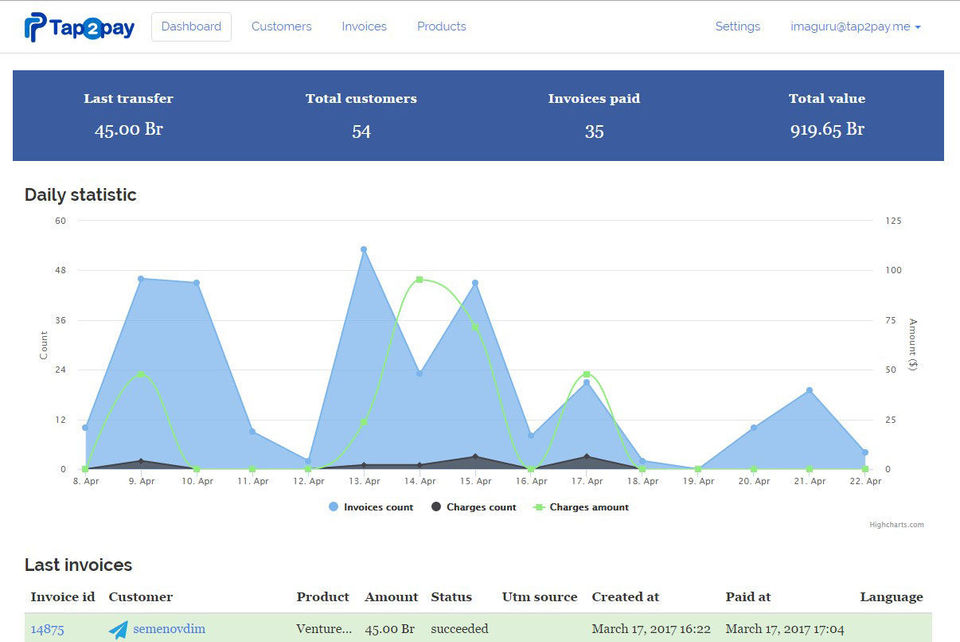
Task: Open Settings
Action: point(737,27)
